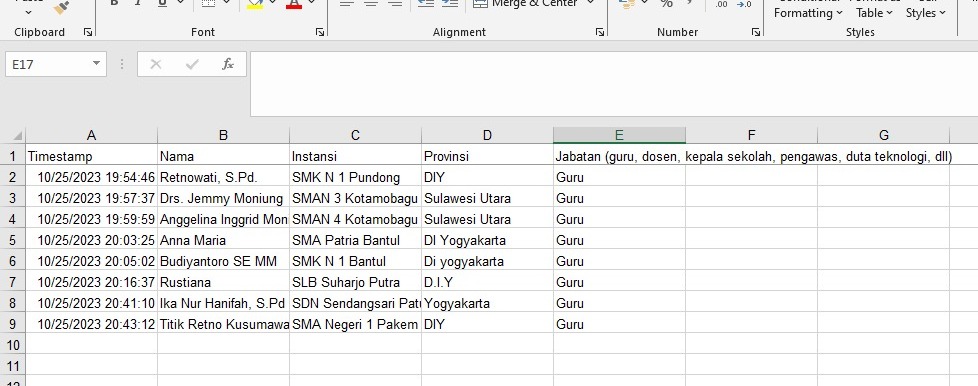
Task: Open the borders dropdown arrow
Action: pos(226,3)
